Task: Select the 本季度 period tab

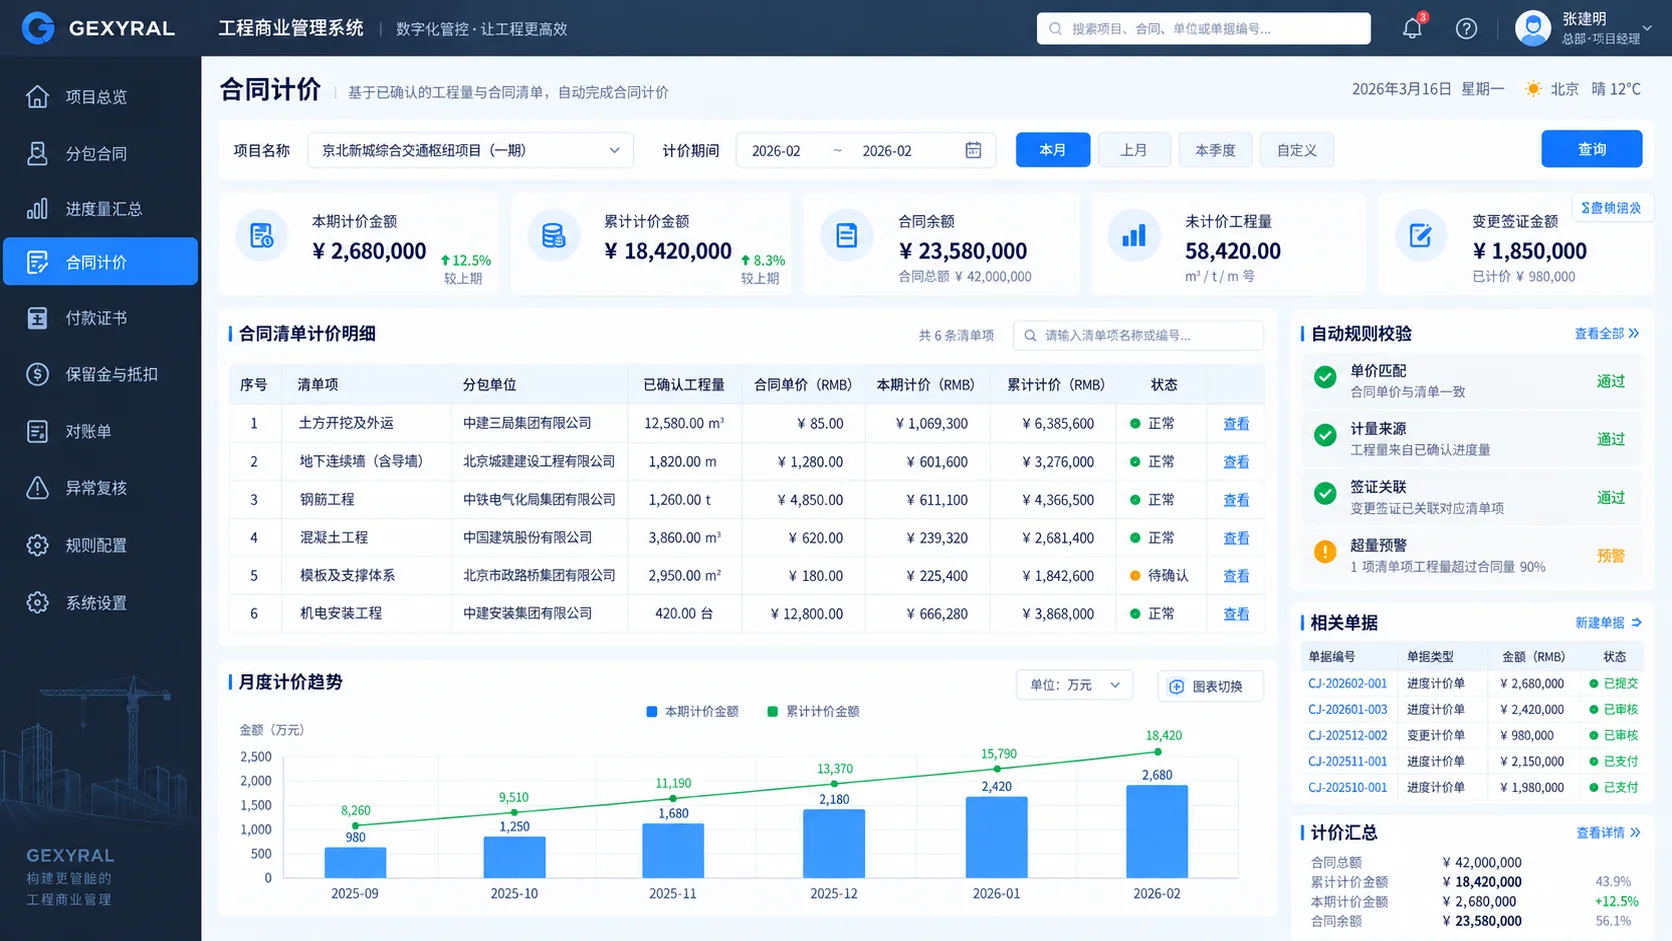Action: (1215, 150)
